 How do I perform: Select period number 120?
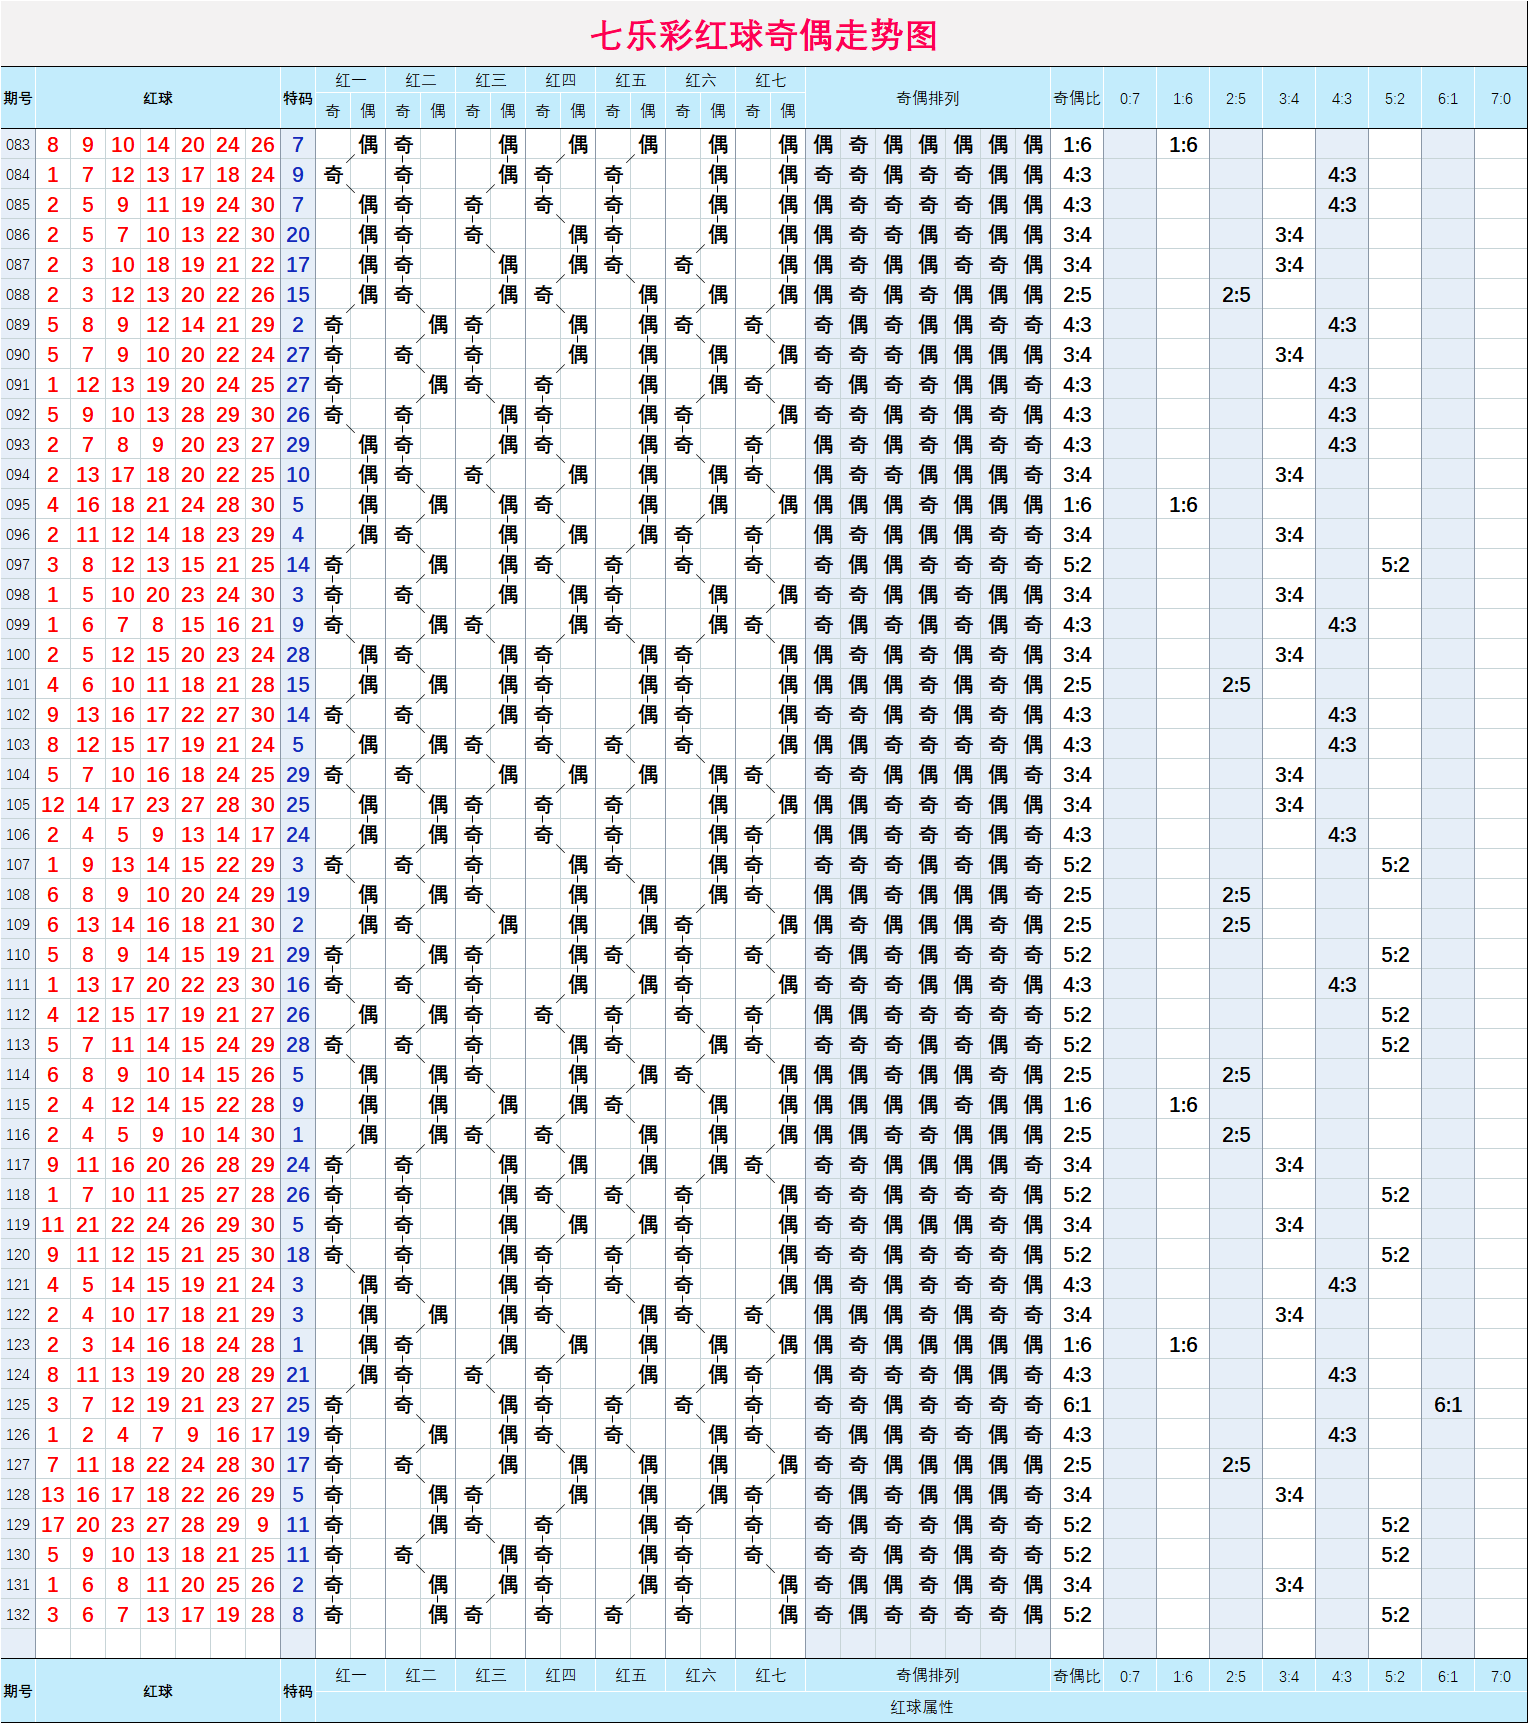tap(18, 1255)
